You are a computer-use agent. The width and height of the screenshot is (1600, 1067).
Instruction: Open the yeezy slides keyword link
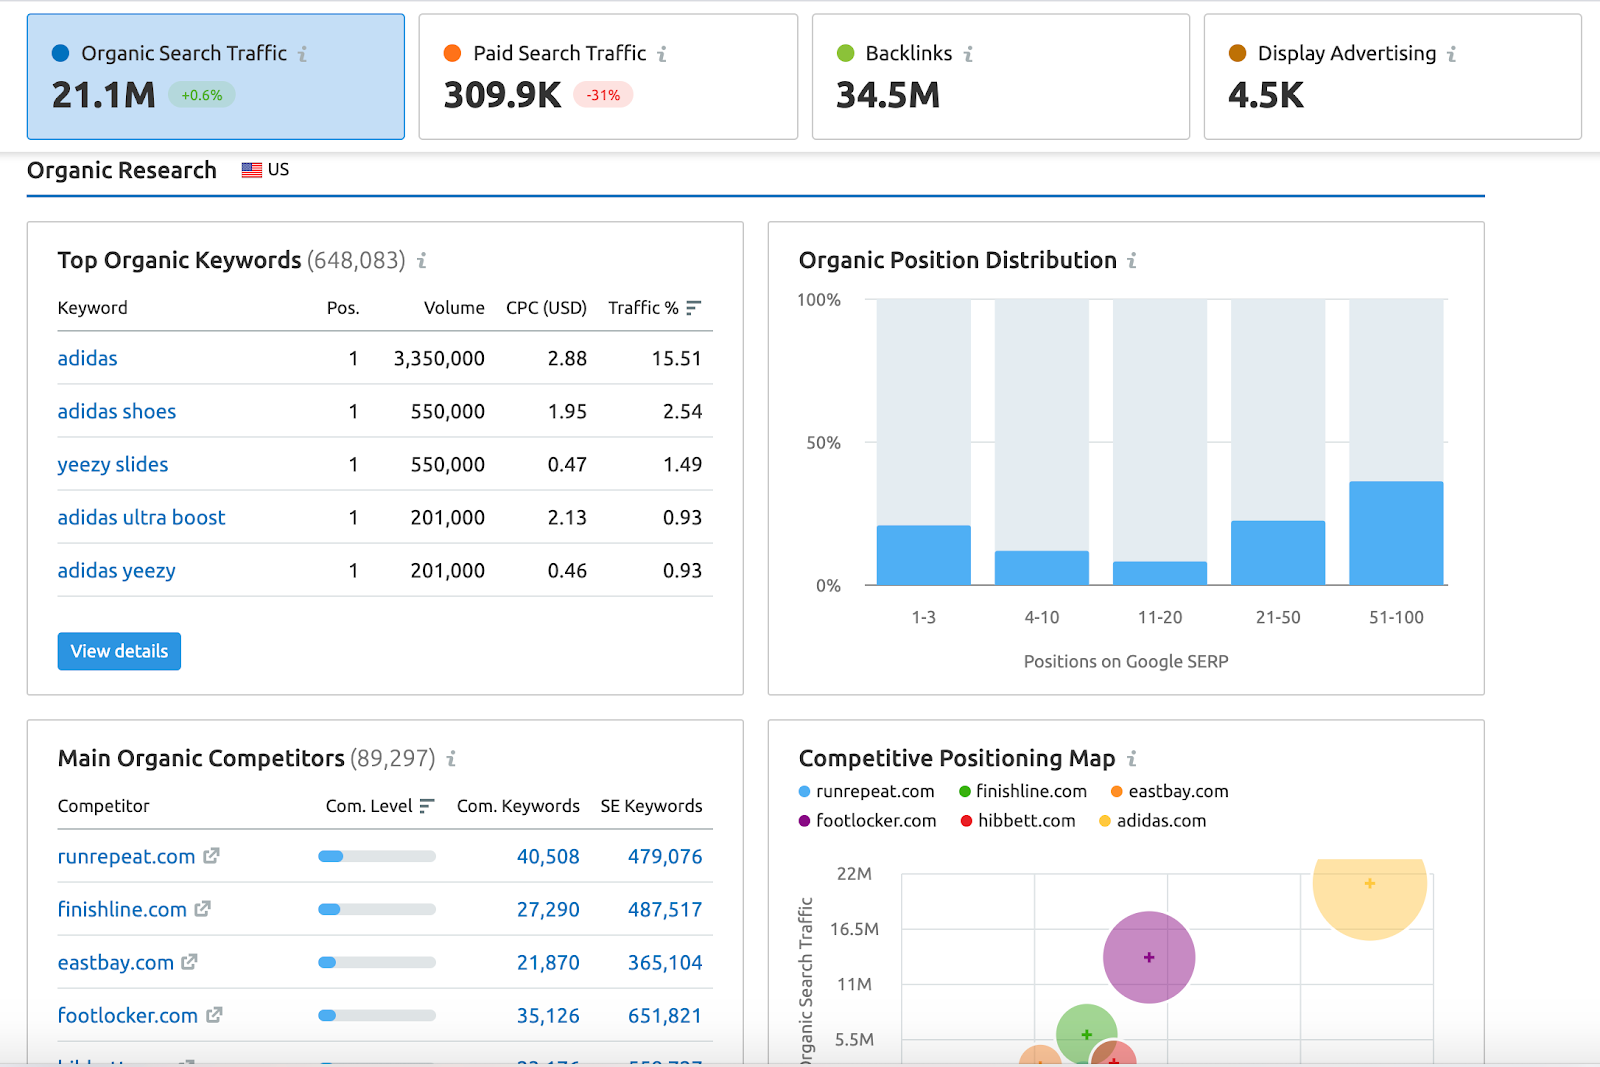[113, 464]
